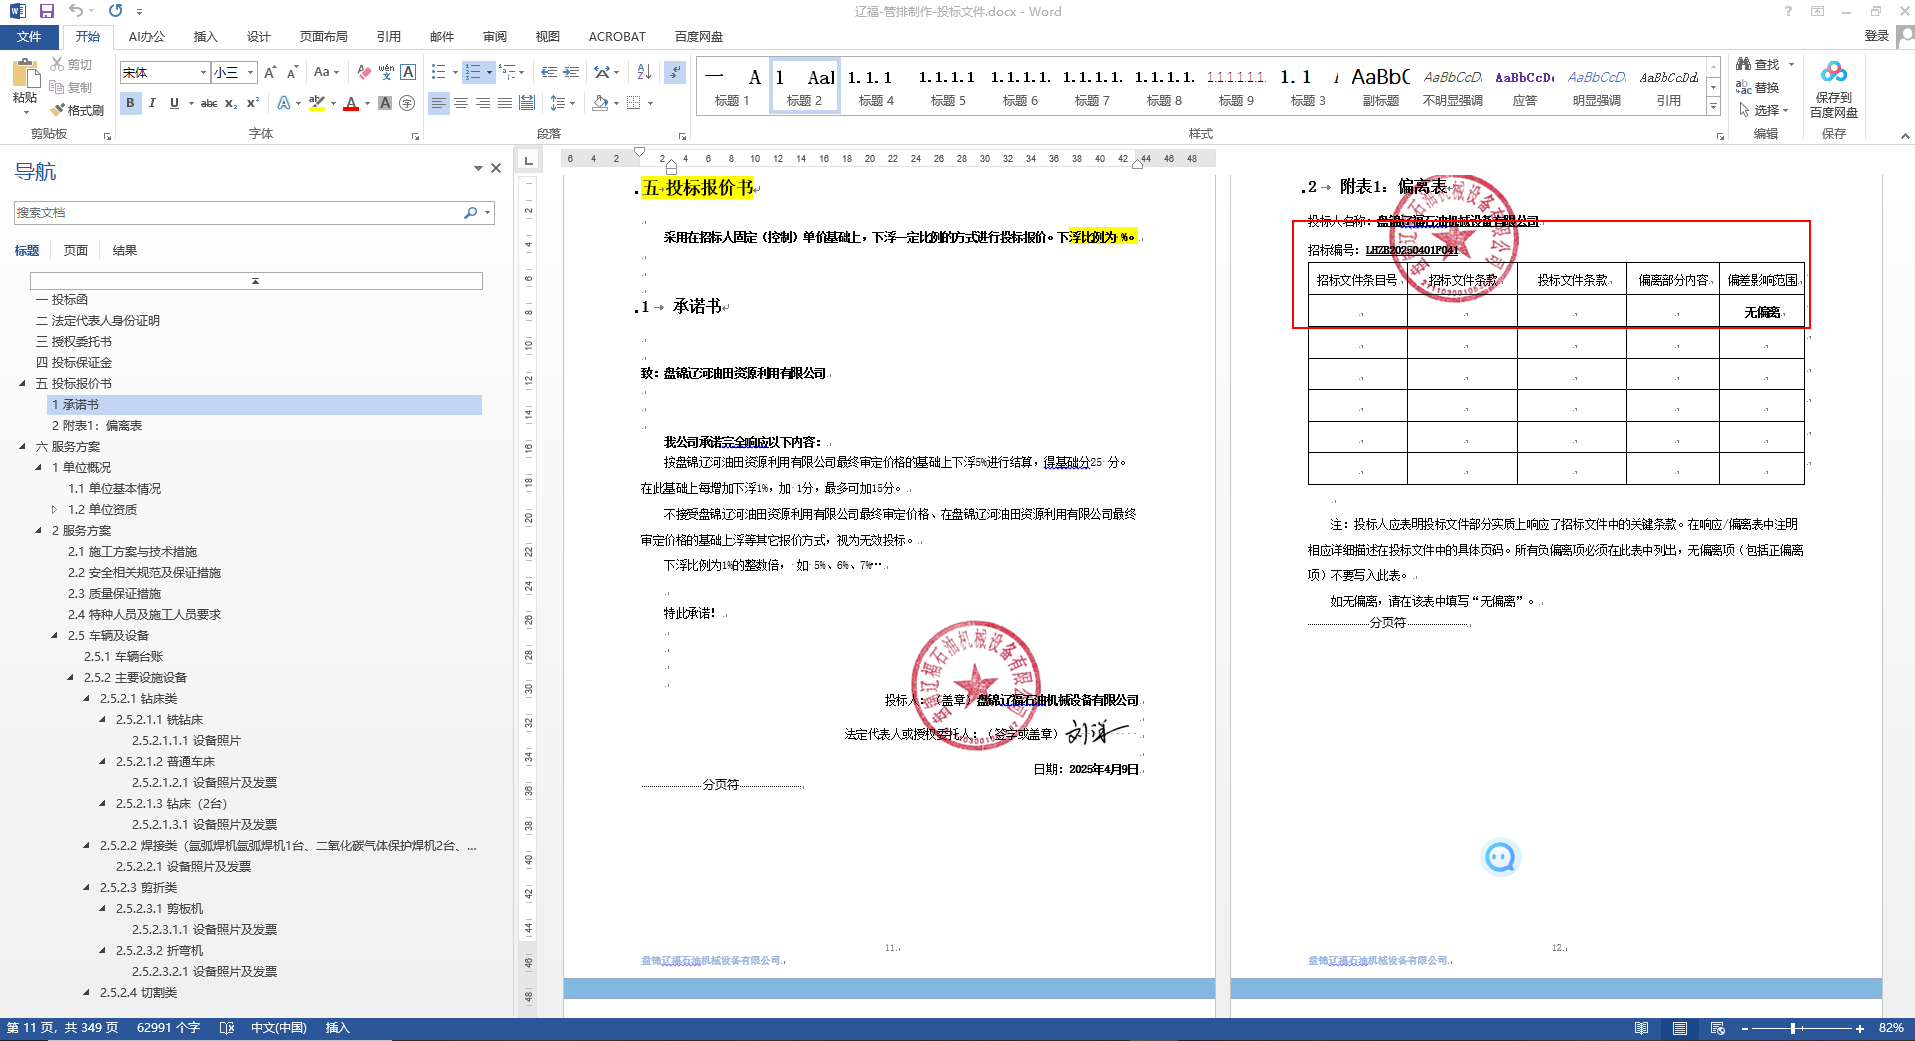Viewport: 1915px width, 1041px height.
Task: Open the 页面布局 (Page Layout) ribbon tab
Action: 324,37
